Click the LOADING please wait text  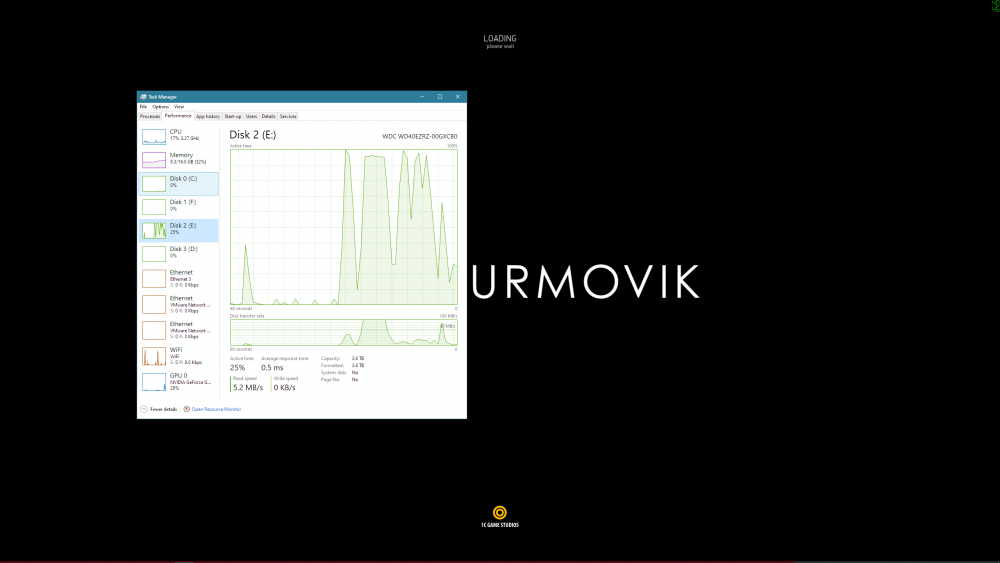[500, 41]
